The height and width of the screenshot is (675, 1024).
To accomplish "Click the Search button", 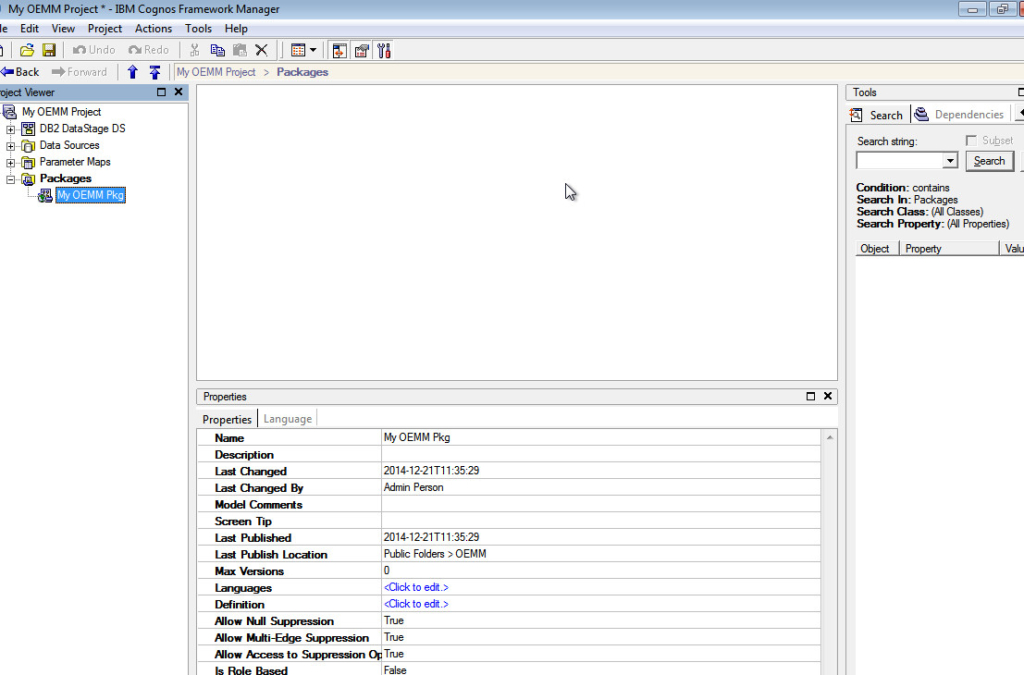I will click(x=989, y=161).
